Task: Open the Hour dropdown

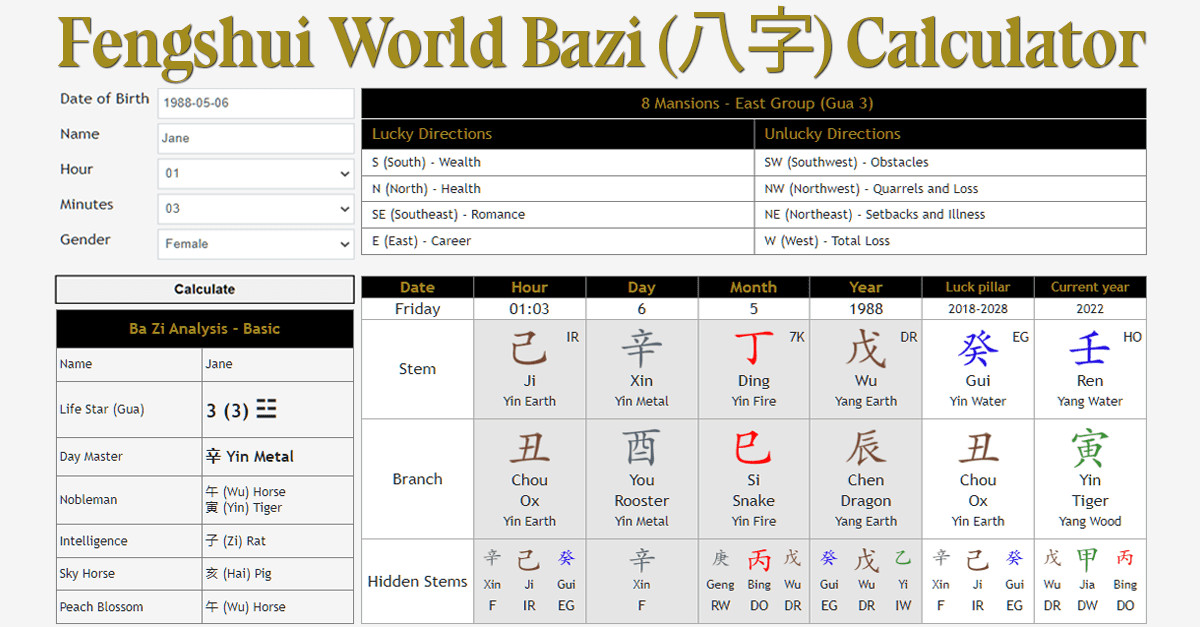Action: [x=255, y=174]
